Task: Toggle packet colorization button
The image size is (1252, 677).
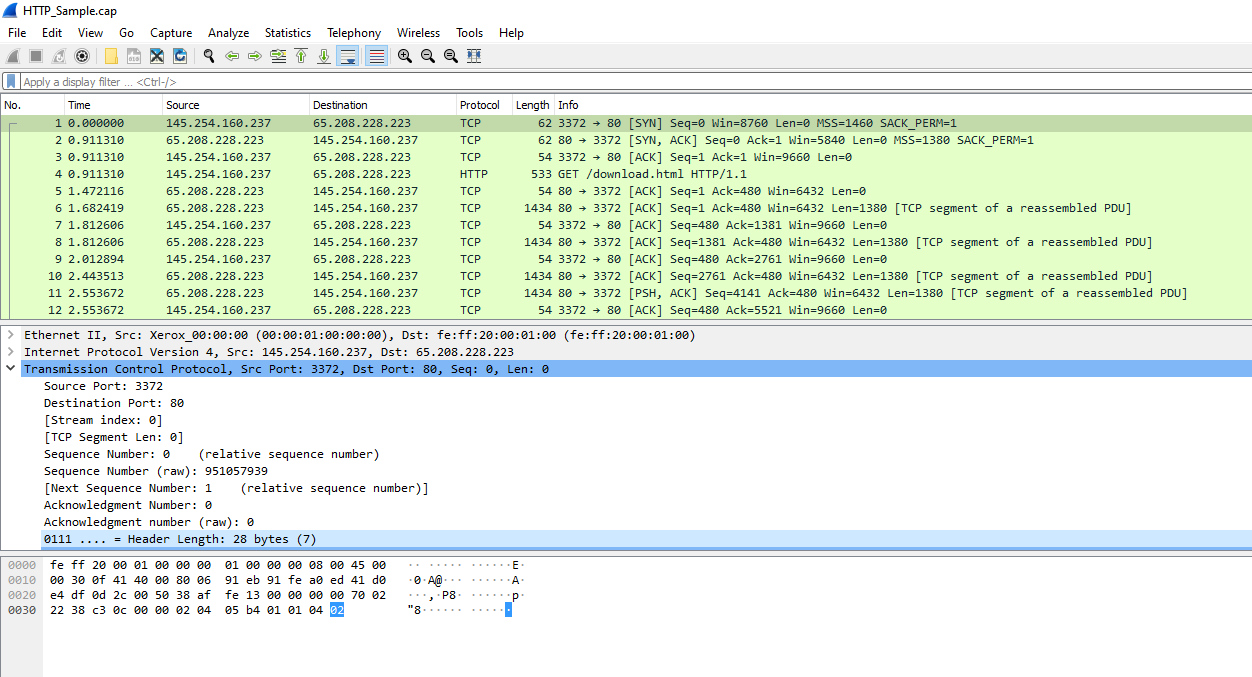Action: 376,56
